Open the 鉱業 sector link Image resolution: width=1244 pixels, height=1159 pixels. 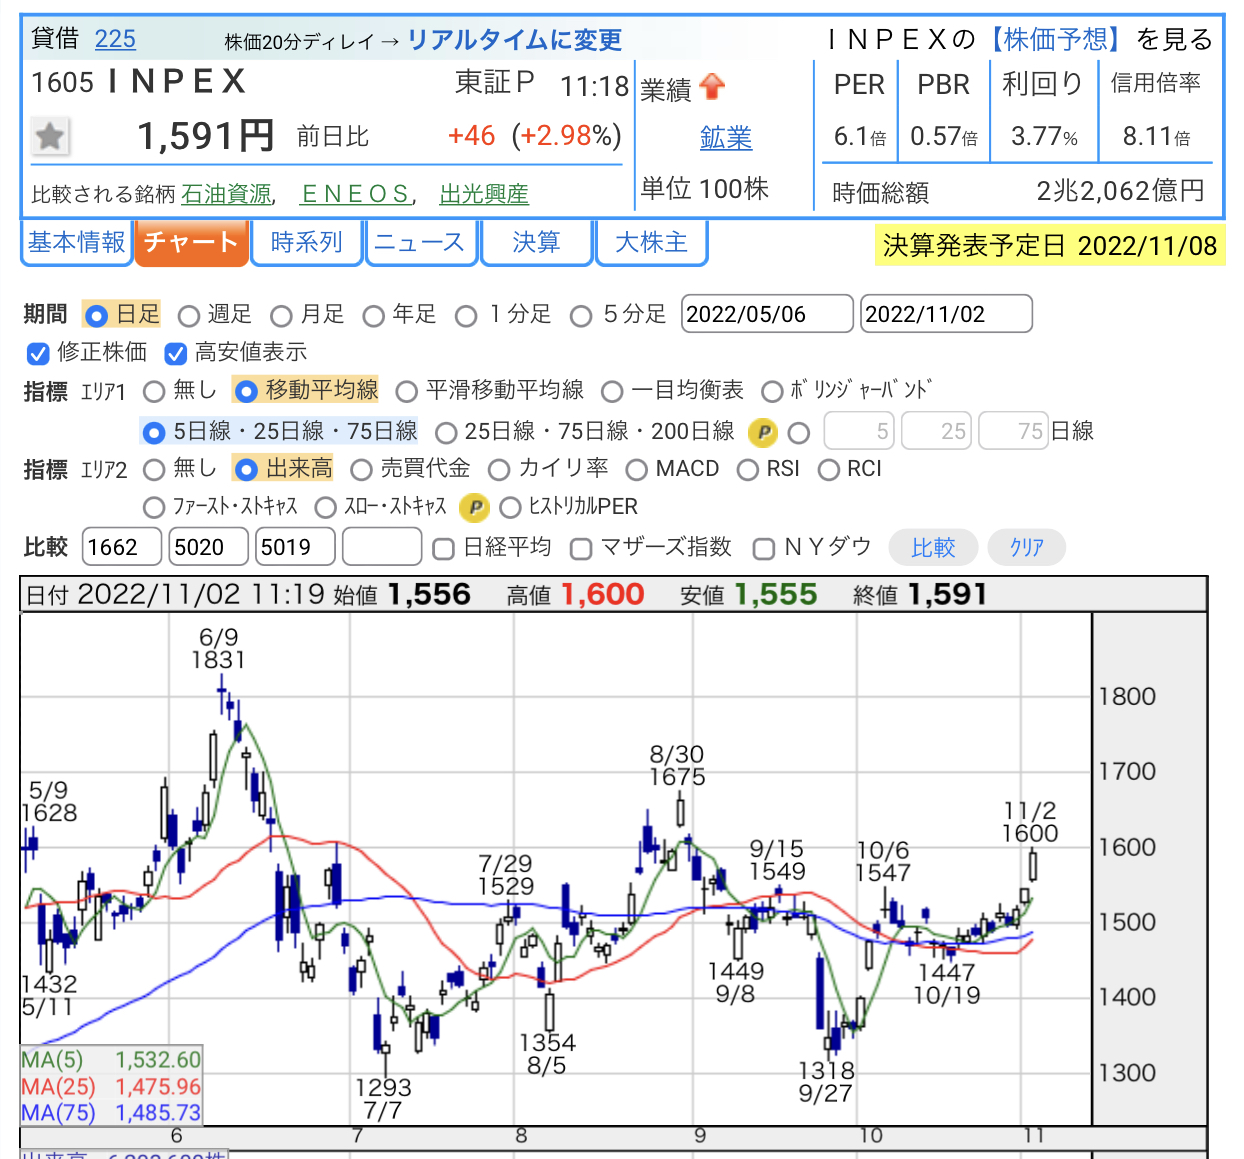726,138
